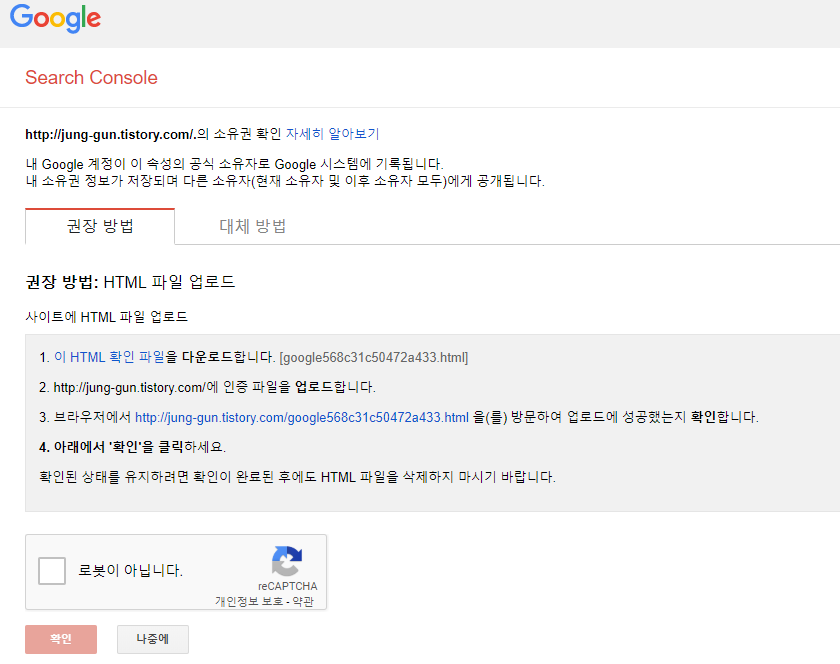
Task: Click the bold site URL http://jung-gun.tistory.com/
Action: pyautogui.click(x=109, y=134)
